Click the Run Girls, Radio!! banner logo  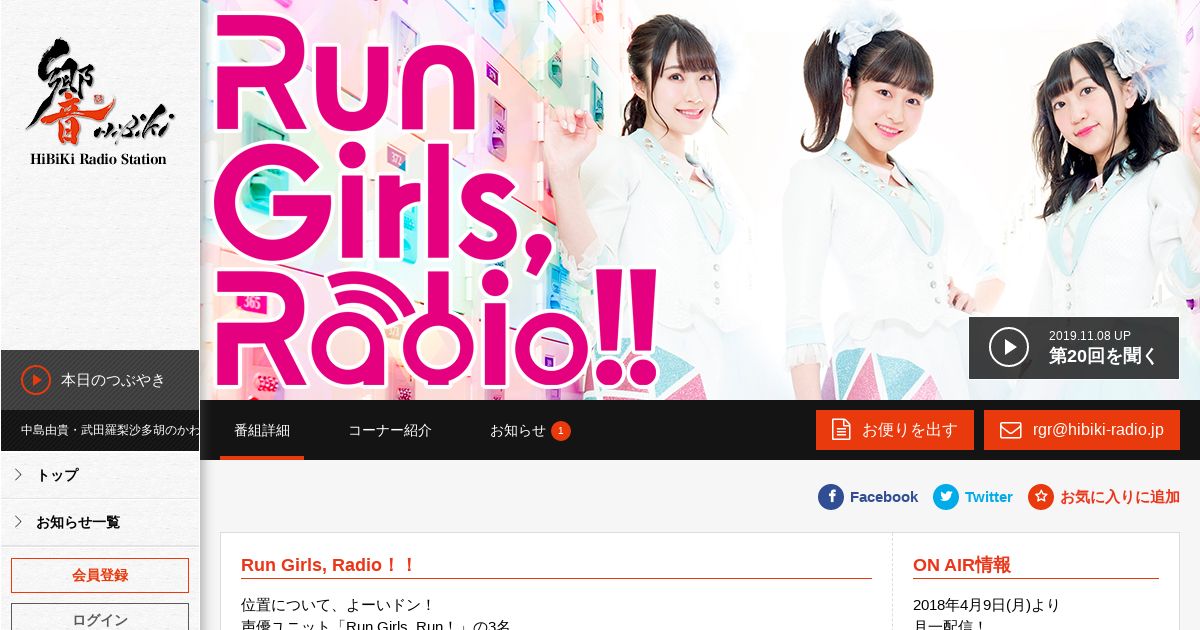437,200
